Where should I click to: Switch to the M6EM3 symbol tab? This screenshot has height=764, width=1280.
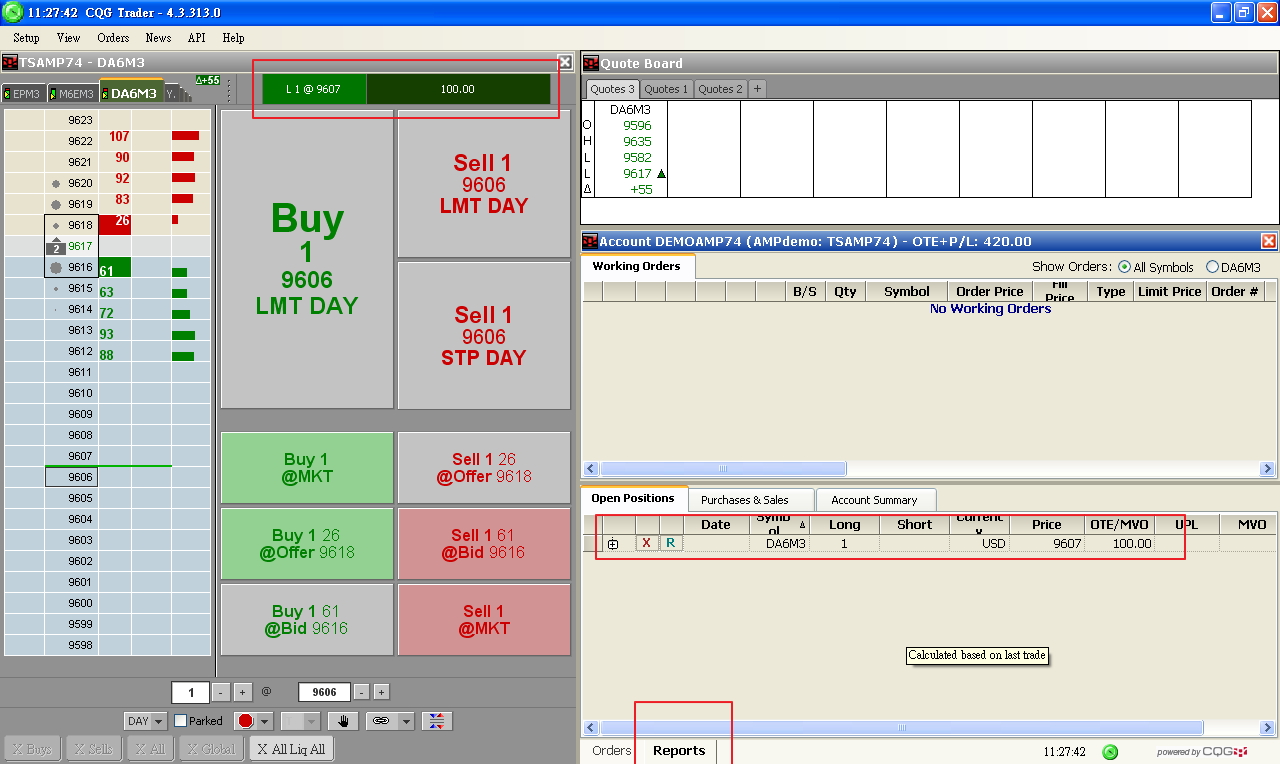point(73,94)
